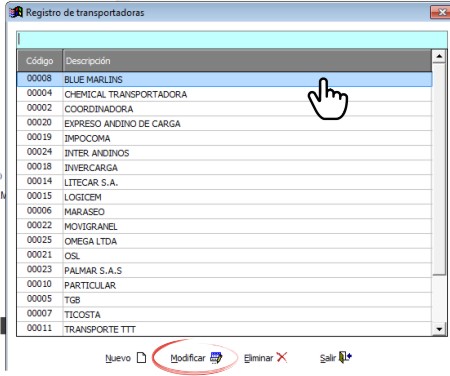This screenshot has width=450, height=376.
Task: Select the COORDINADORA row
Action: [x=224, y=109]
